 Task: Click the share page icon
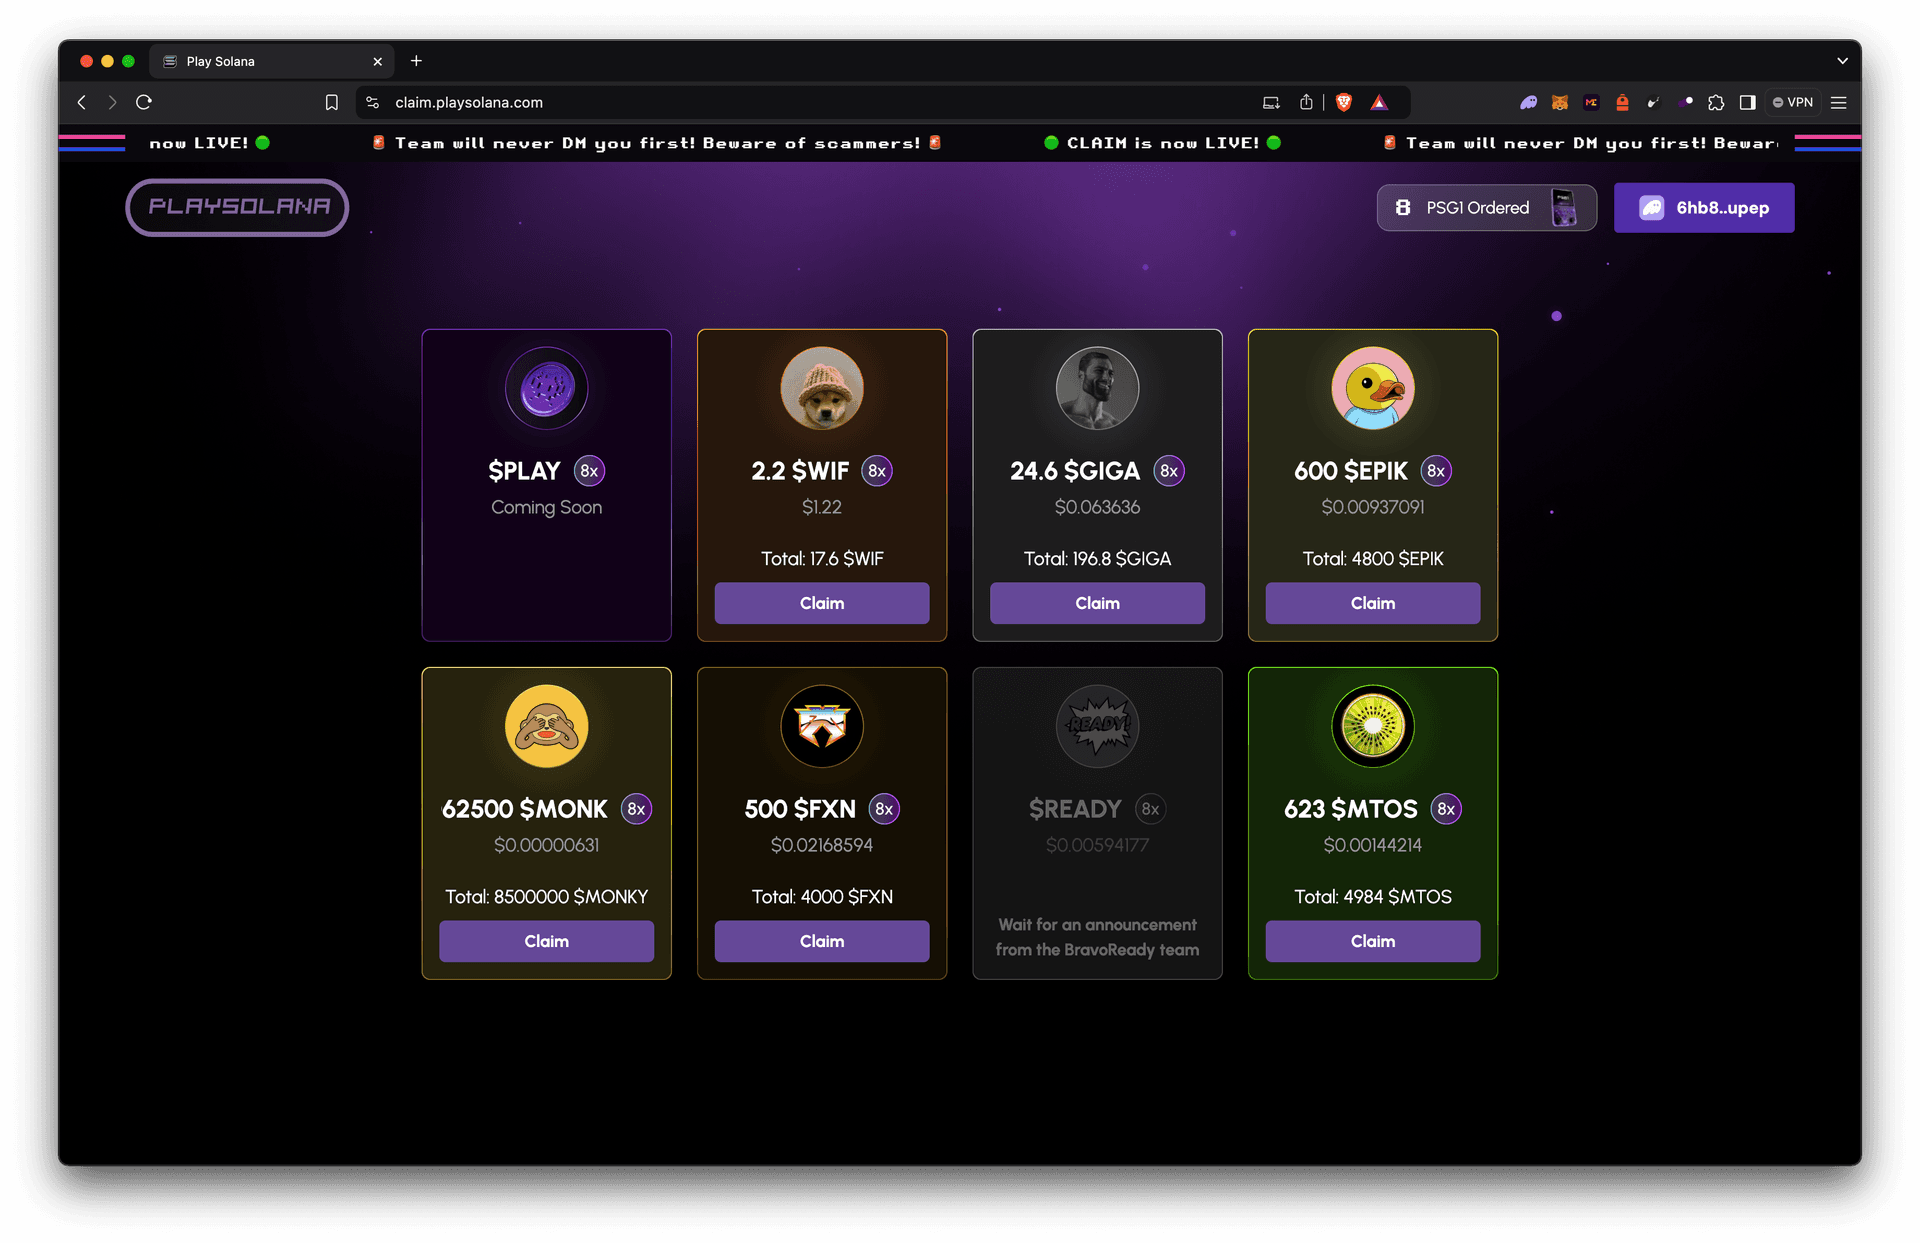1306,102
